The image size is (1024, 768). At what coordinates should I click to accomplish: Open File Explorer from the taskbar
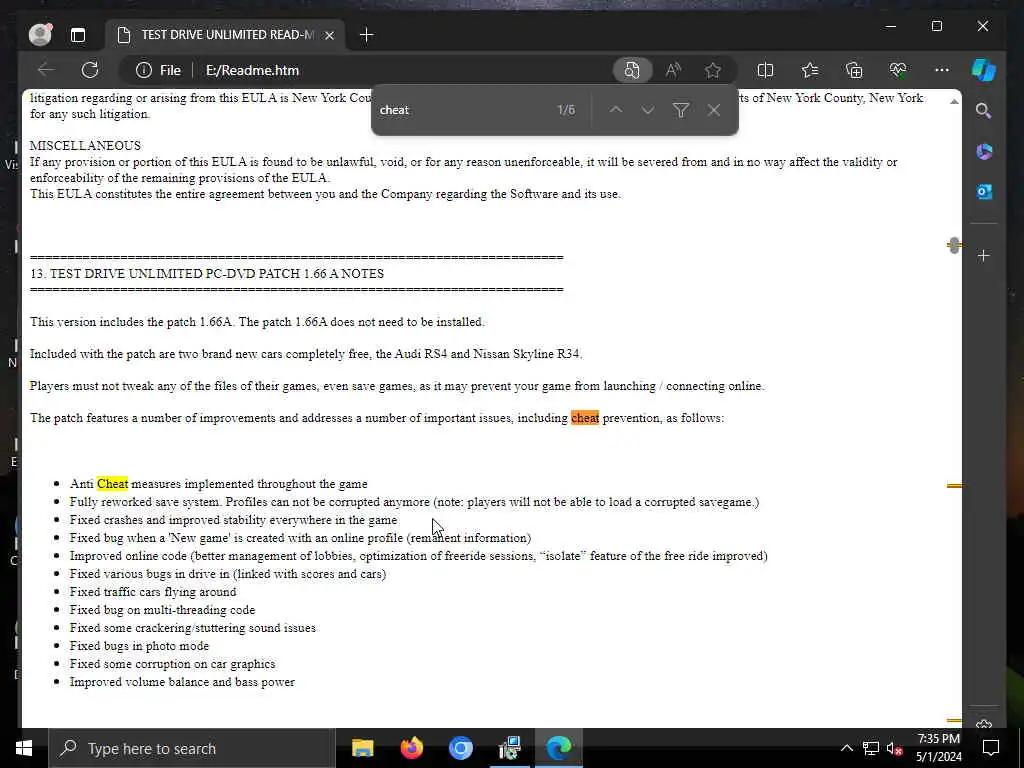[362, 748]
